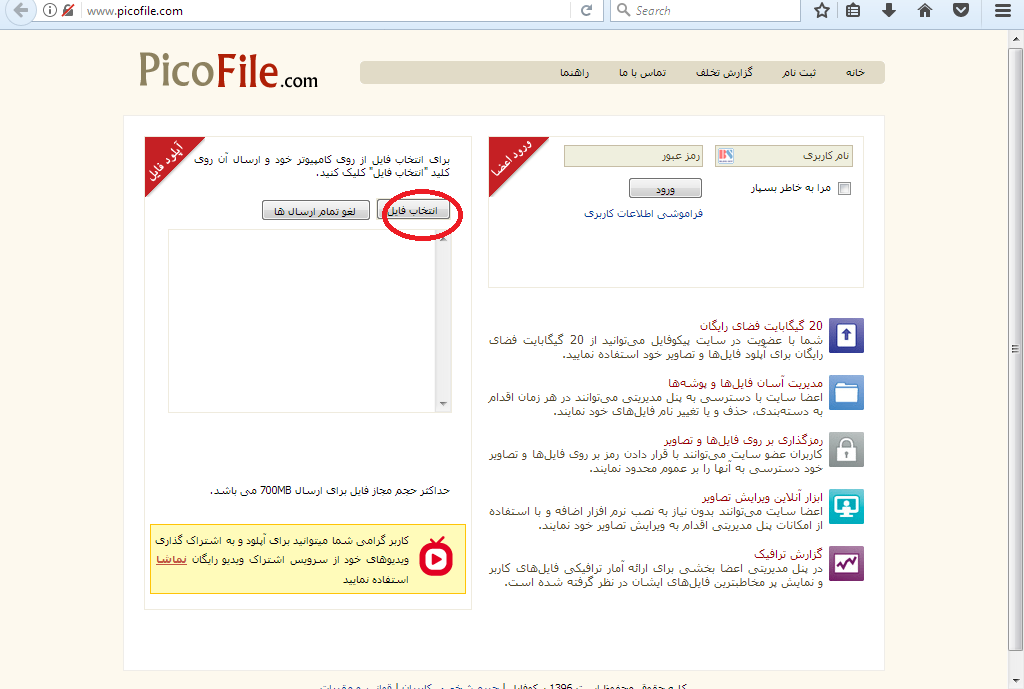1024x689 pixels.
Task: Bookmark this page with the star icon
Action: point(822,11)
